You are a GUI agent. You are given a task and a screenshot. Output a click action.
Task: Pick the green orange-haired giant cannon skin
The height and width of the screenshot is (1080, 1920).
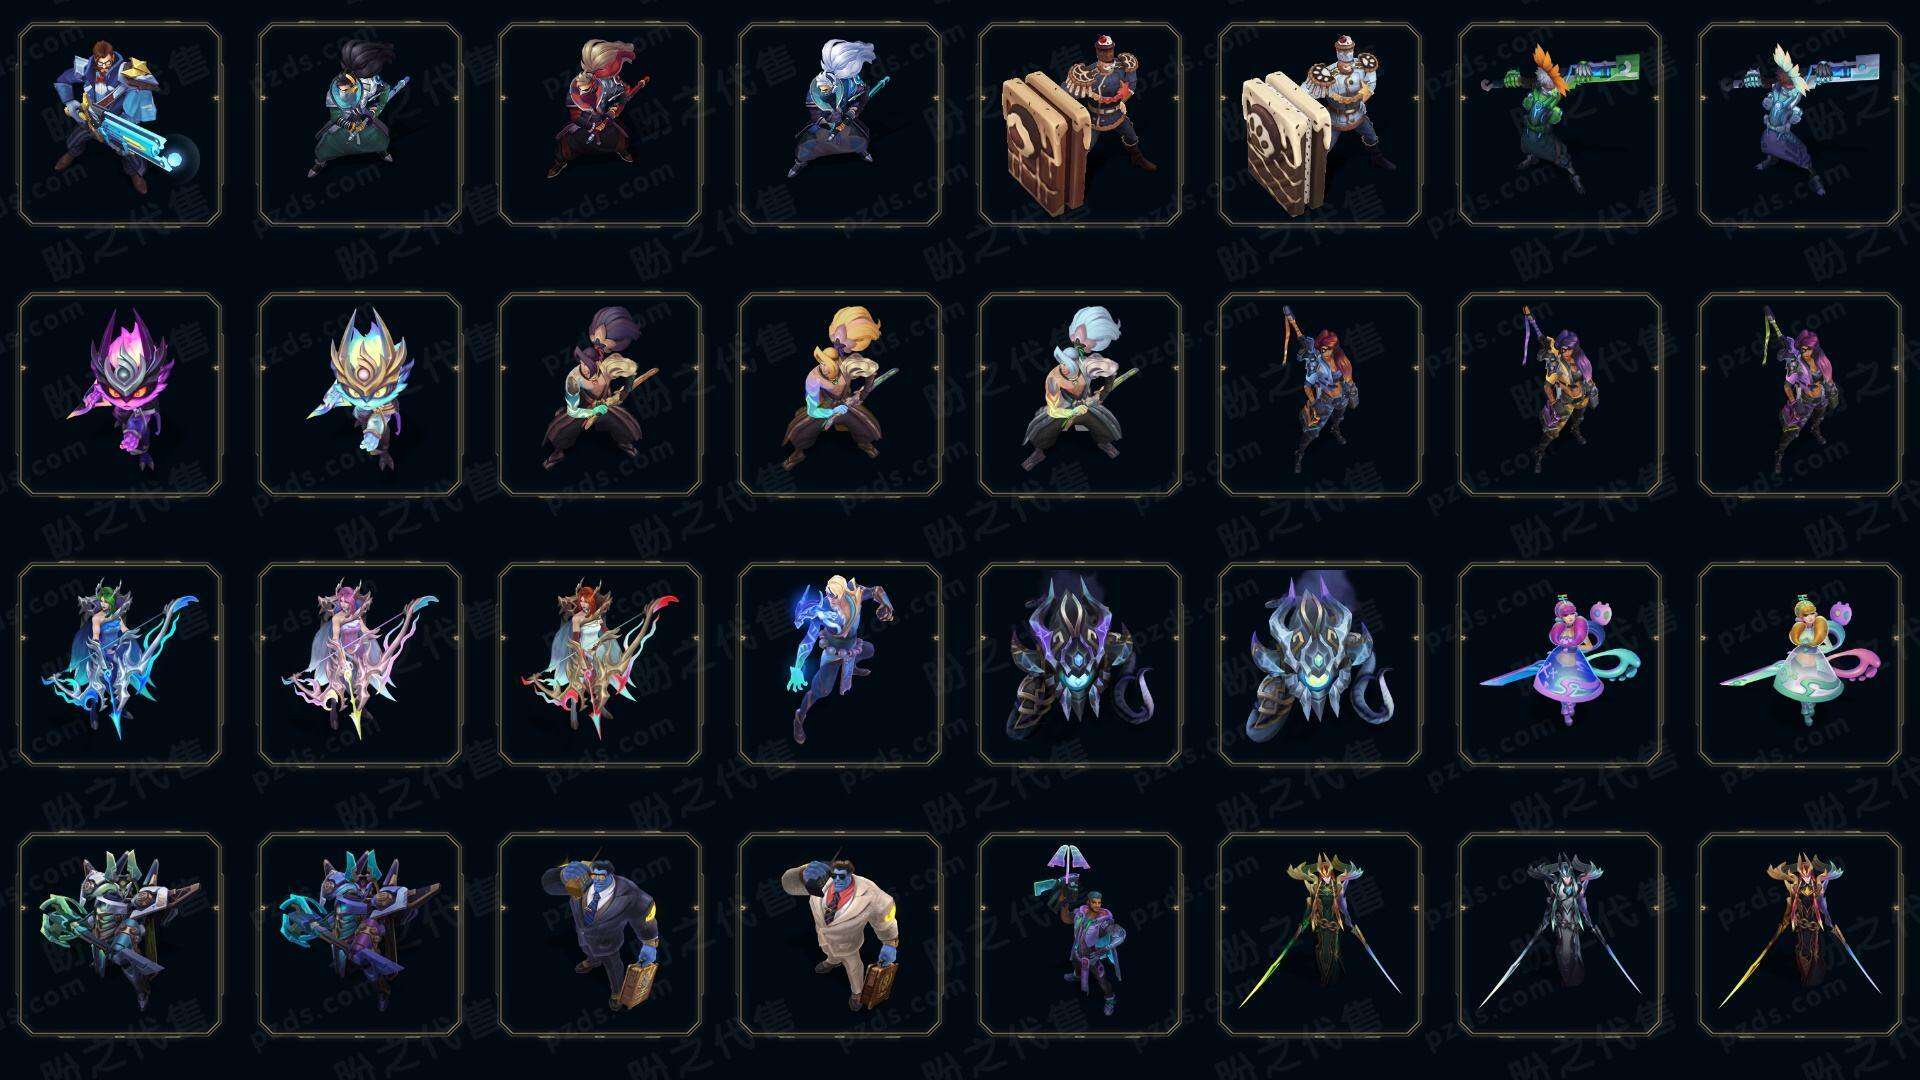pyautogui.click(x=1560, y=125)
